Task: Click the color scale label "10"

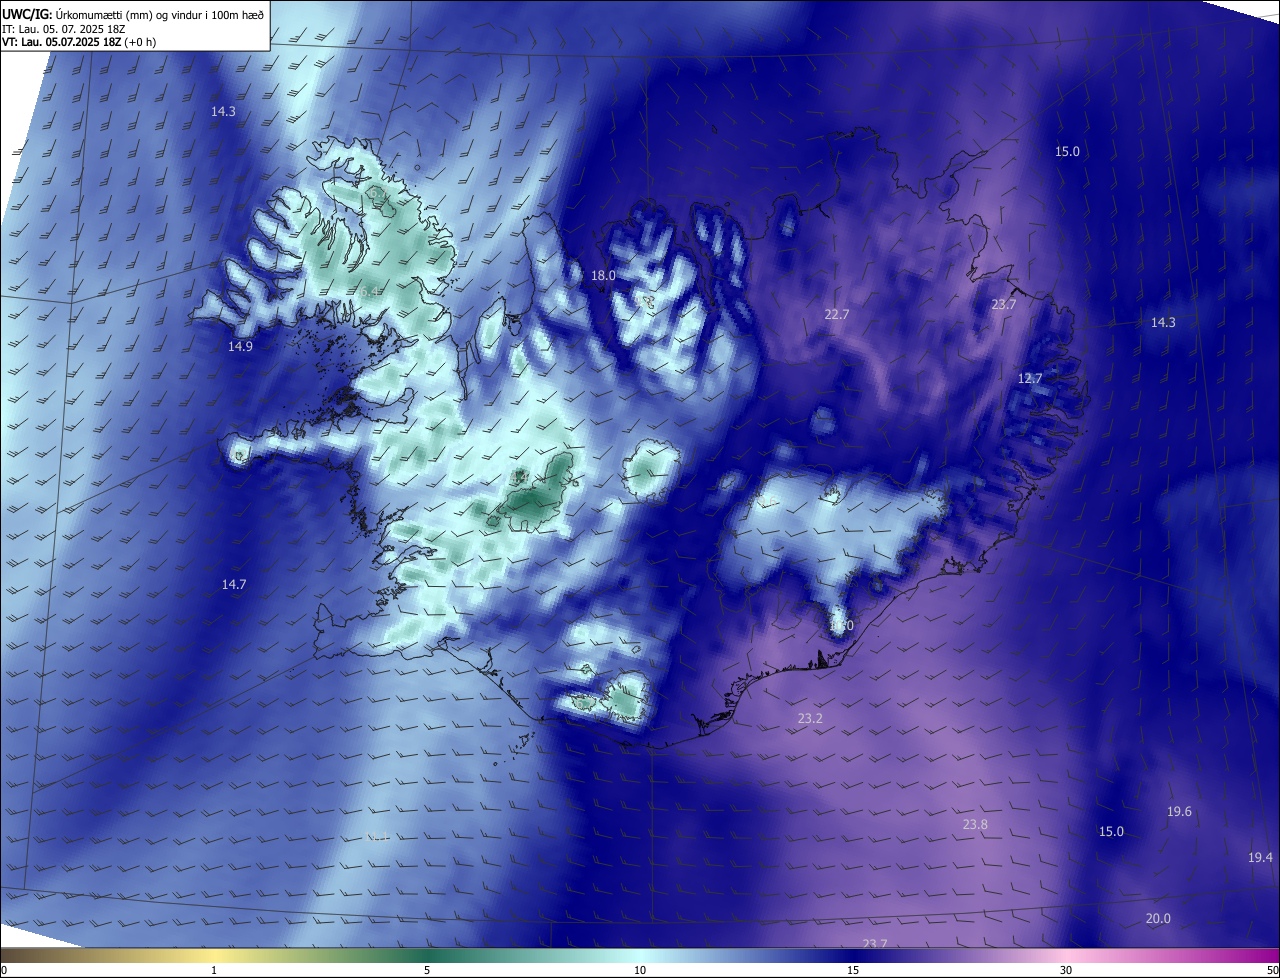Action: click(640, 970)
